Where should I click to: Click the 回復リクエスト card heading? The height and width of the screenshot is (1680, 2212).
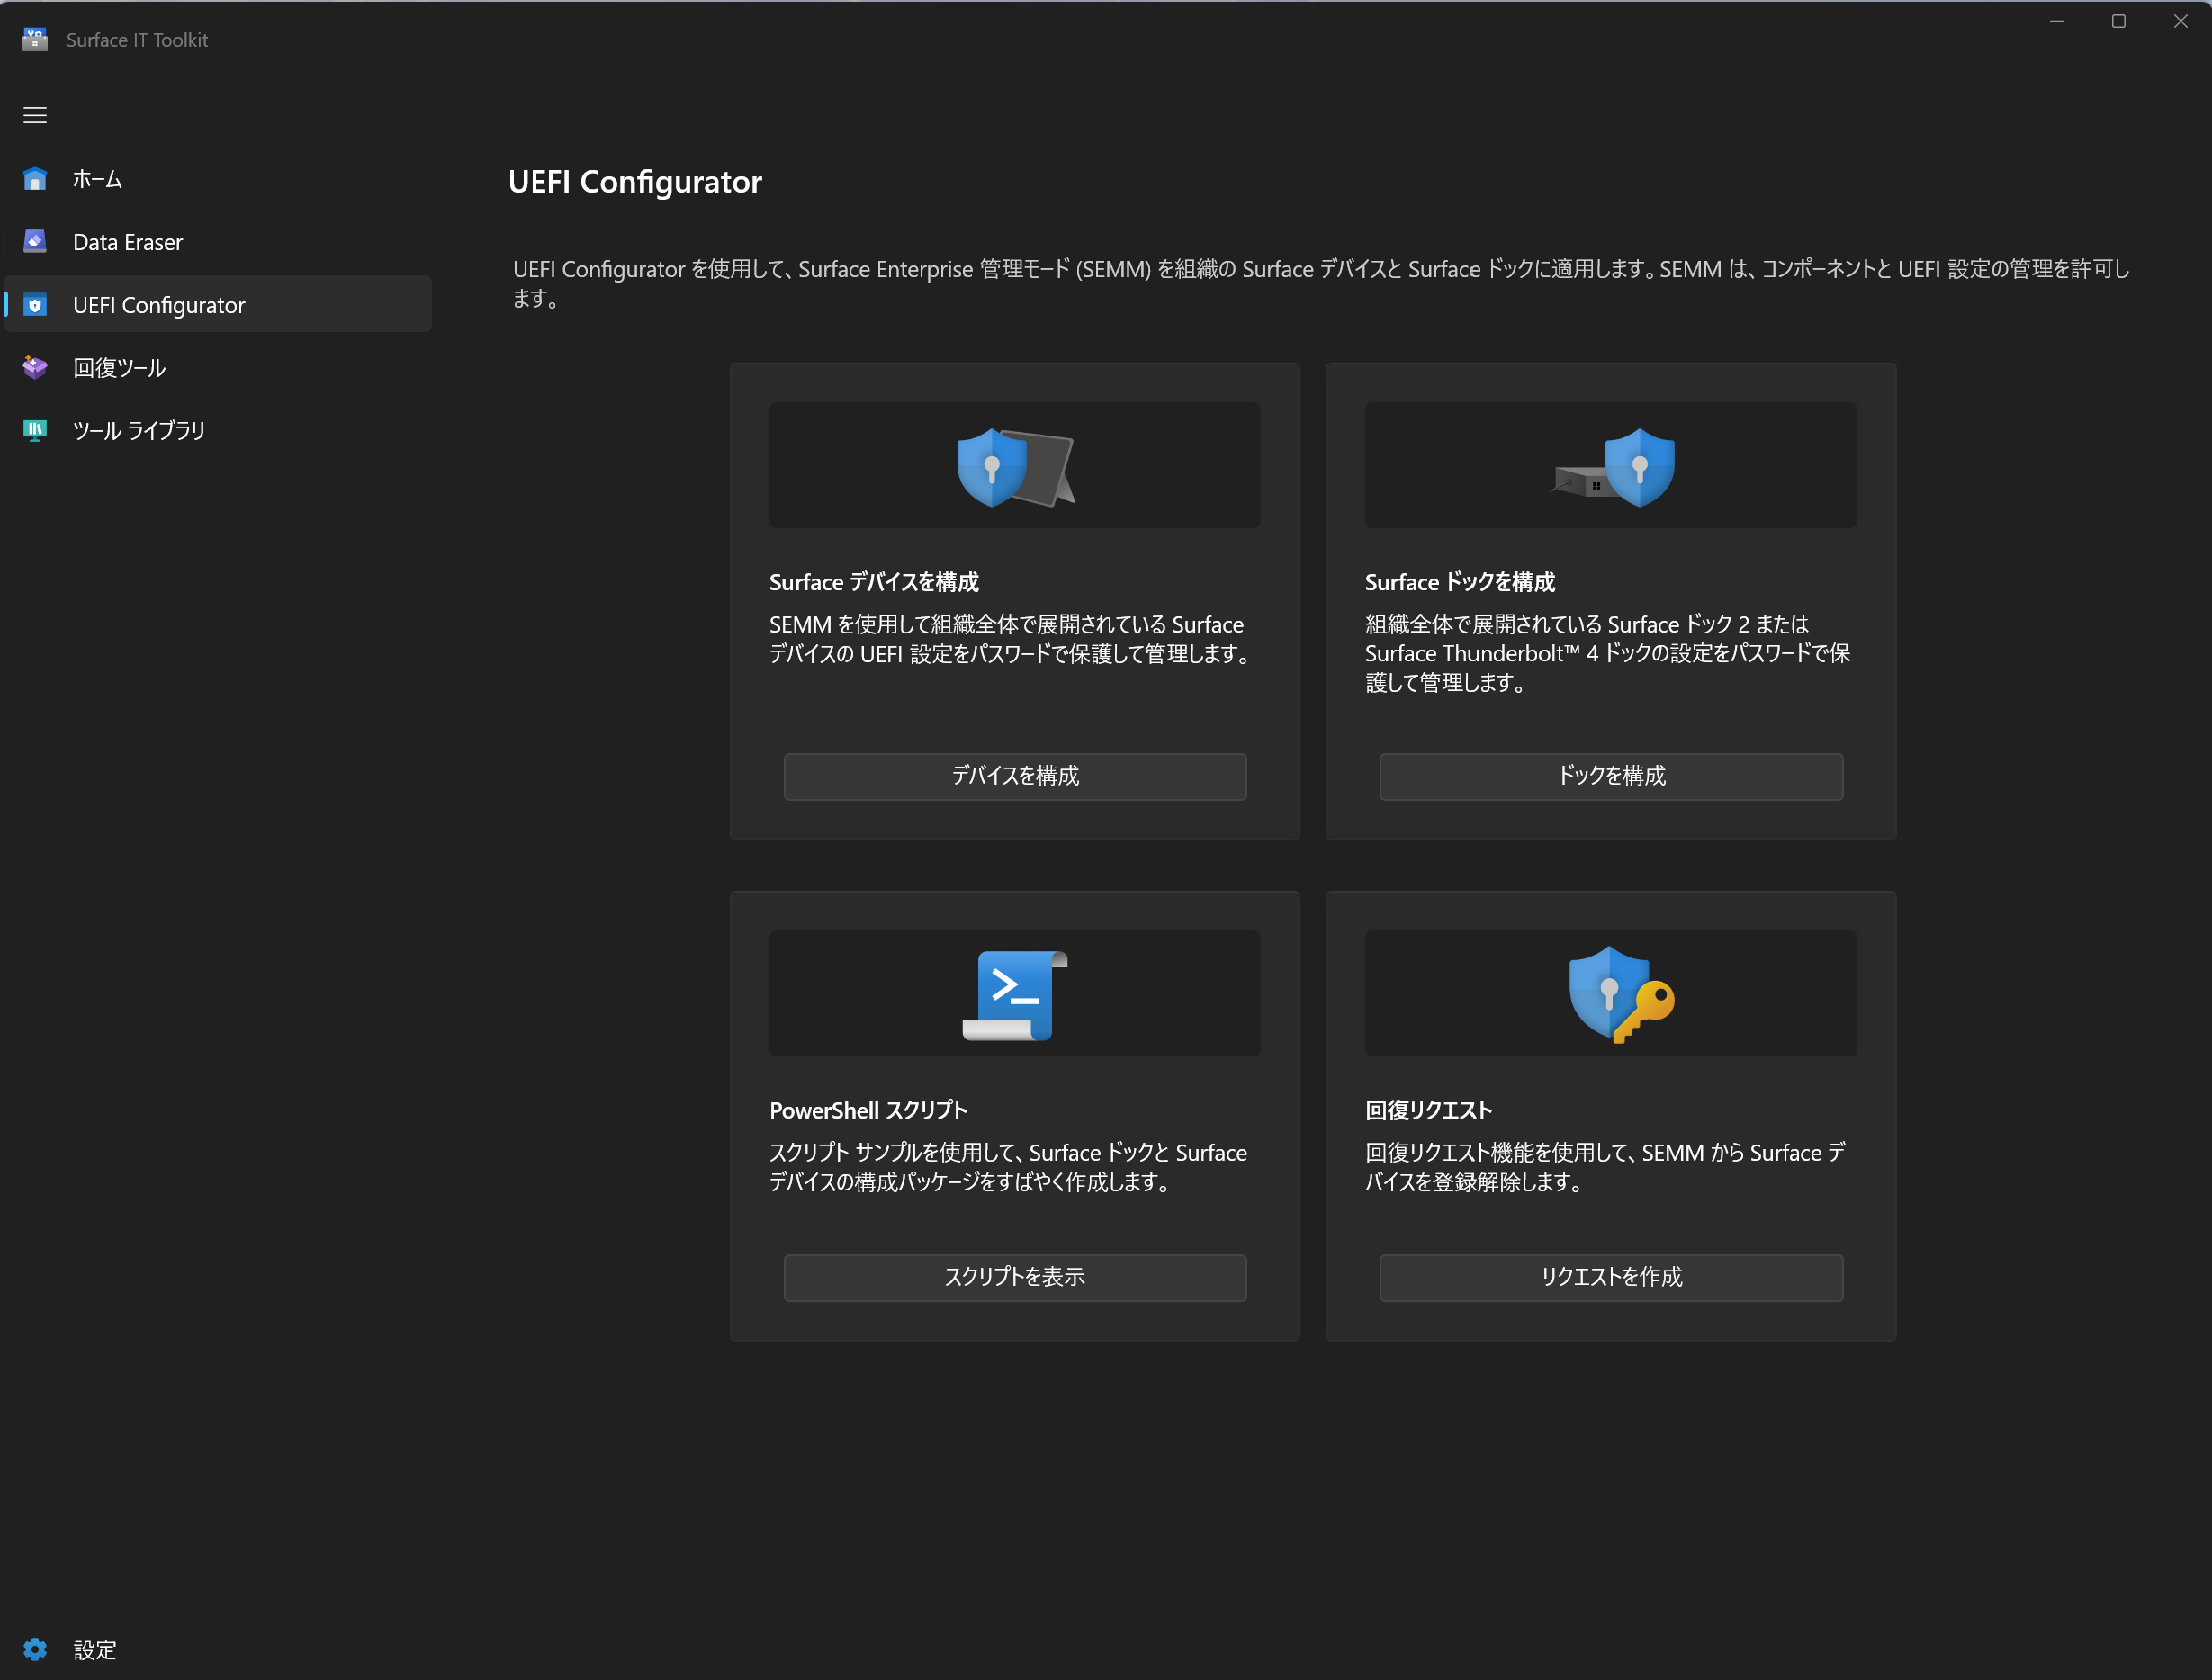coord(1428,1110)
